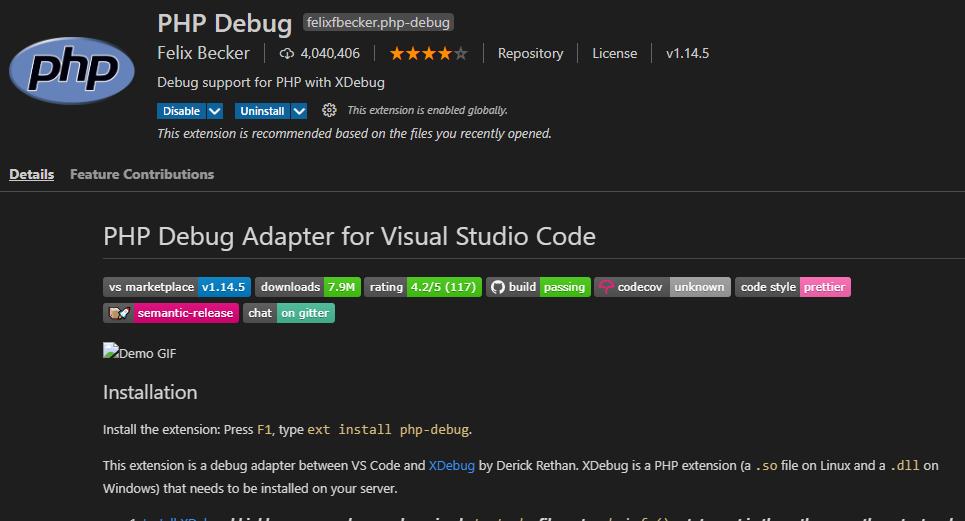The width and height of the screenshot is (965, 521).
Task: Switch to the Feature Contributions tab
Action: [142, 174]
